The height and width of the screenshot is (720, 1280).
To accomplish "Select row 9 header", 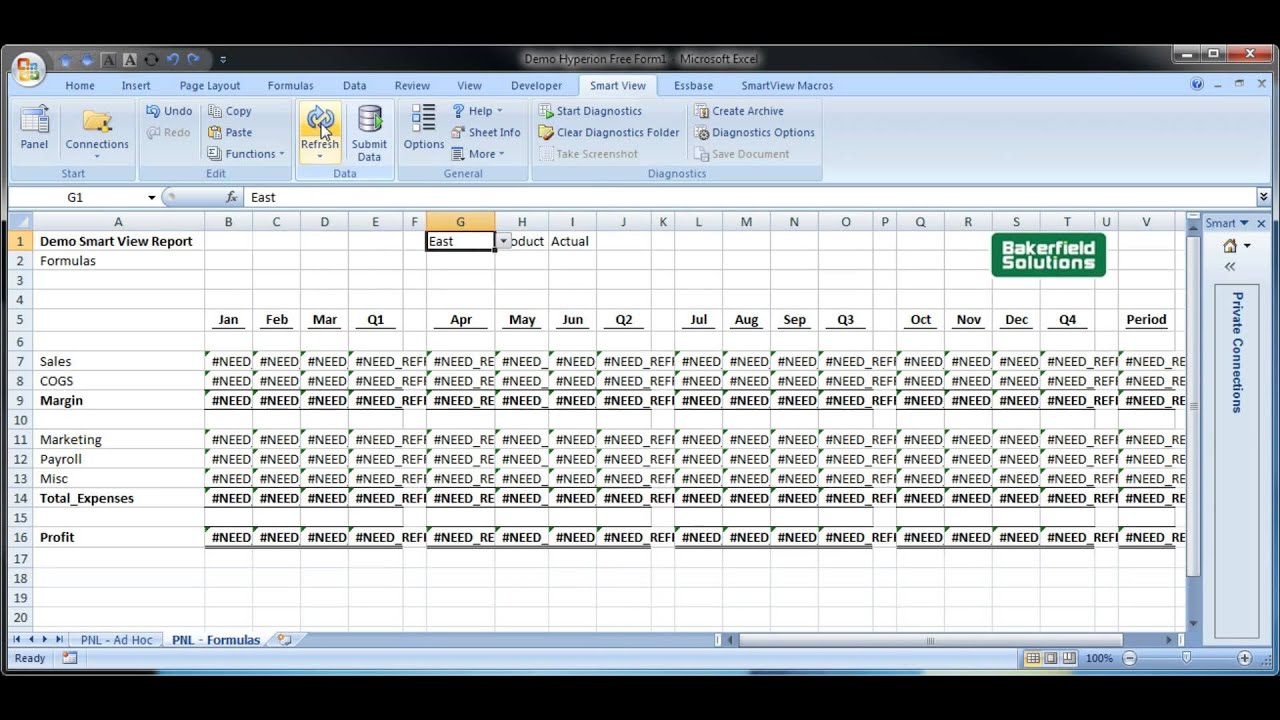I will click(20, 400).
